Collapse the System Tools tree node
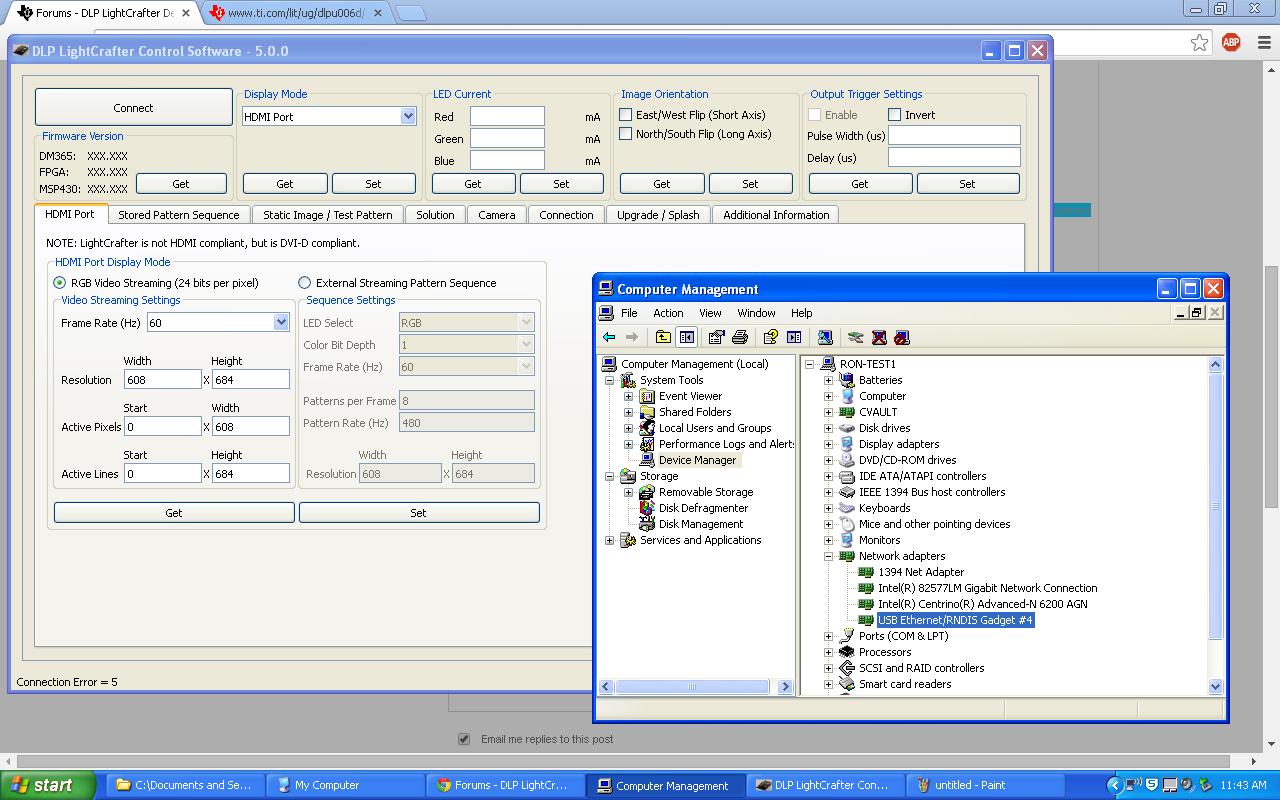Screen dimensions: 1280x800 (609, 380)
